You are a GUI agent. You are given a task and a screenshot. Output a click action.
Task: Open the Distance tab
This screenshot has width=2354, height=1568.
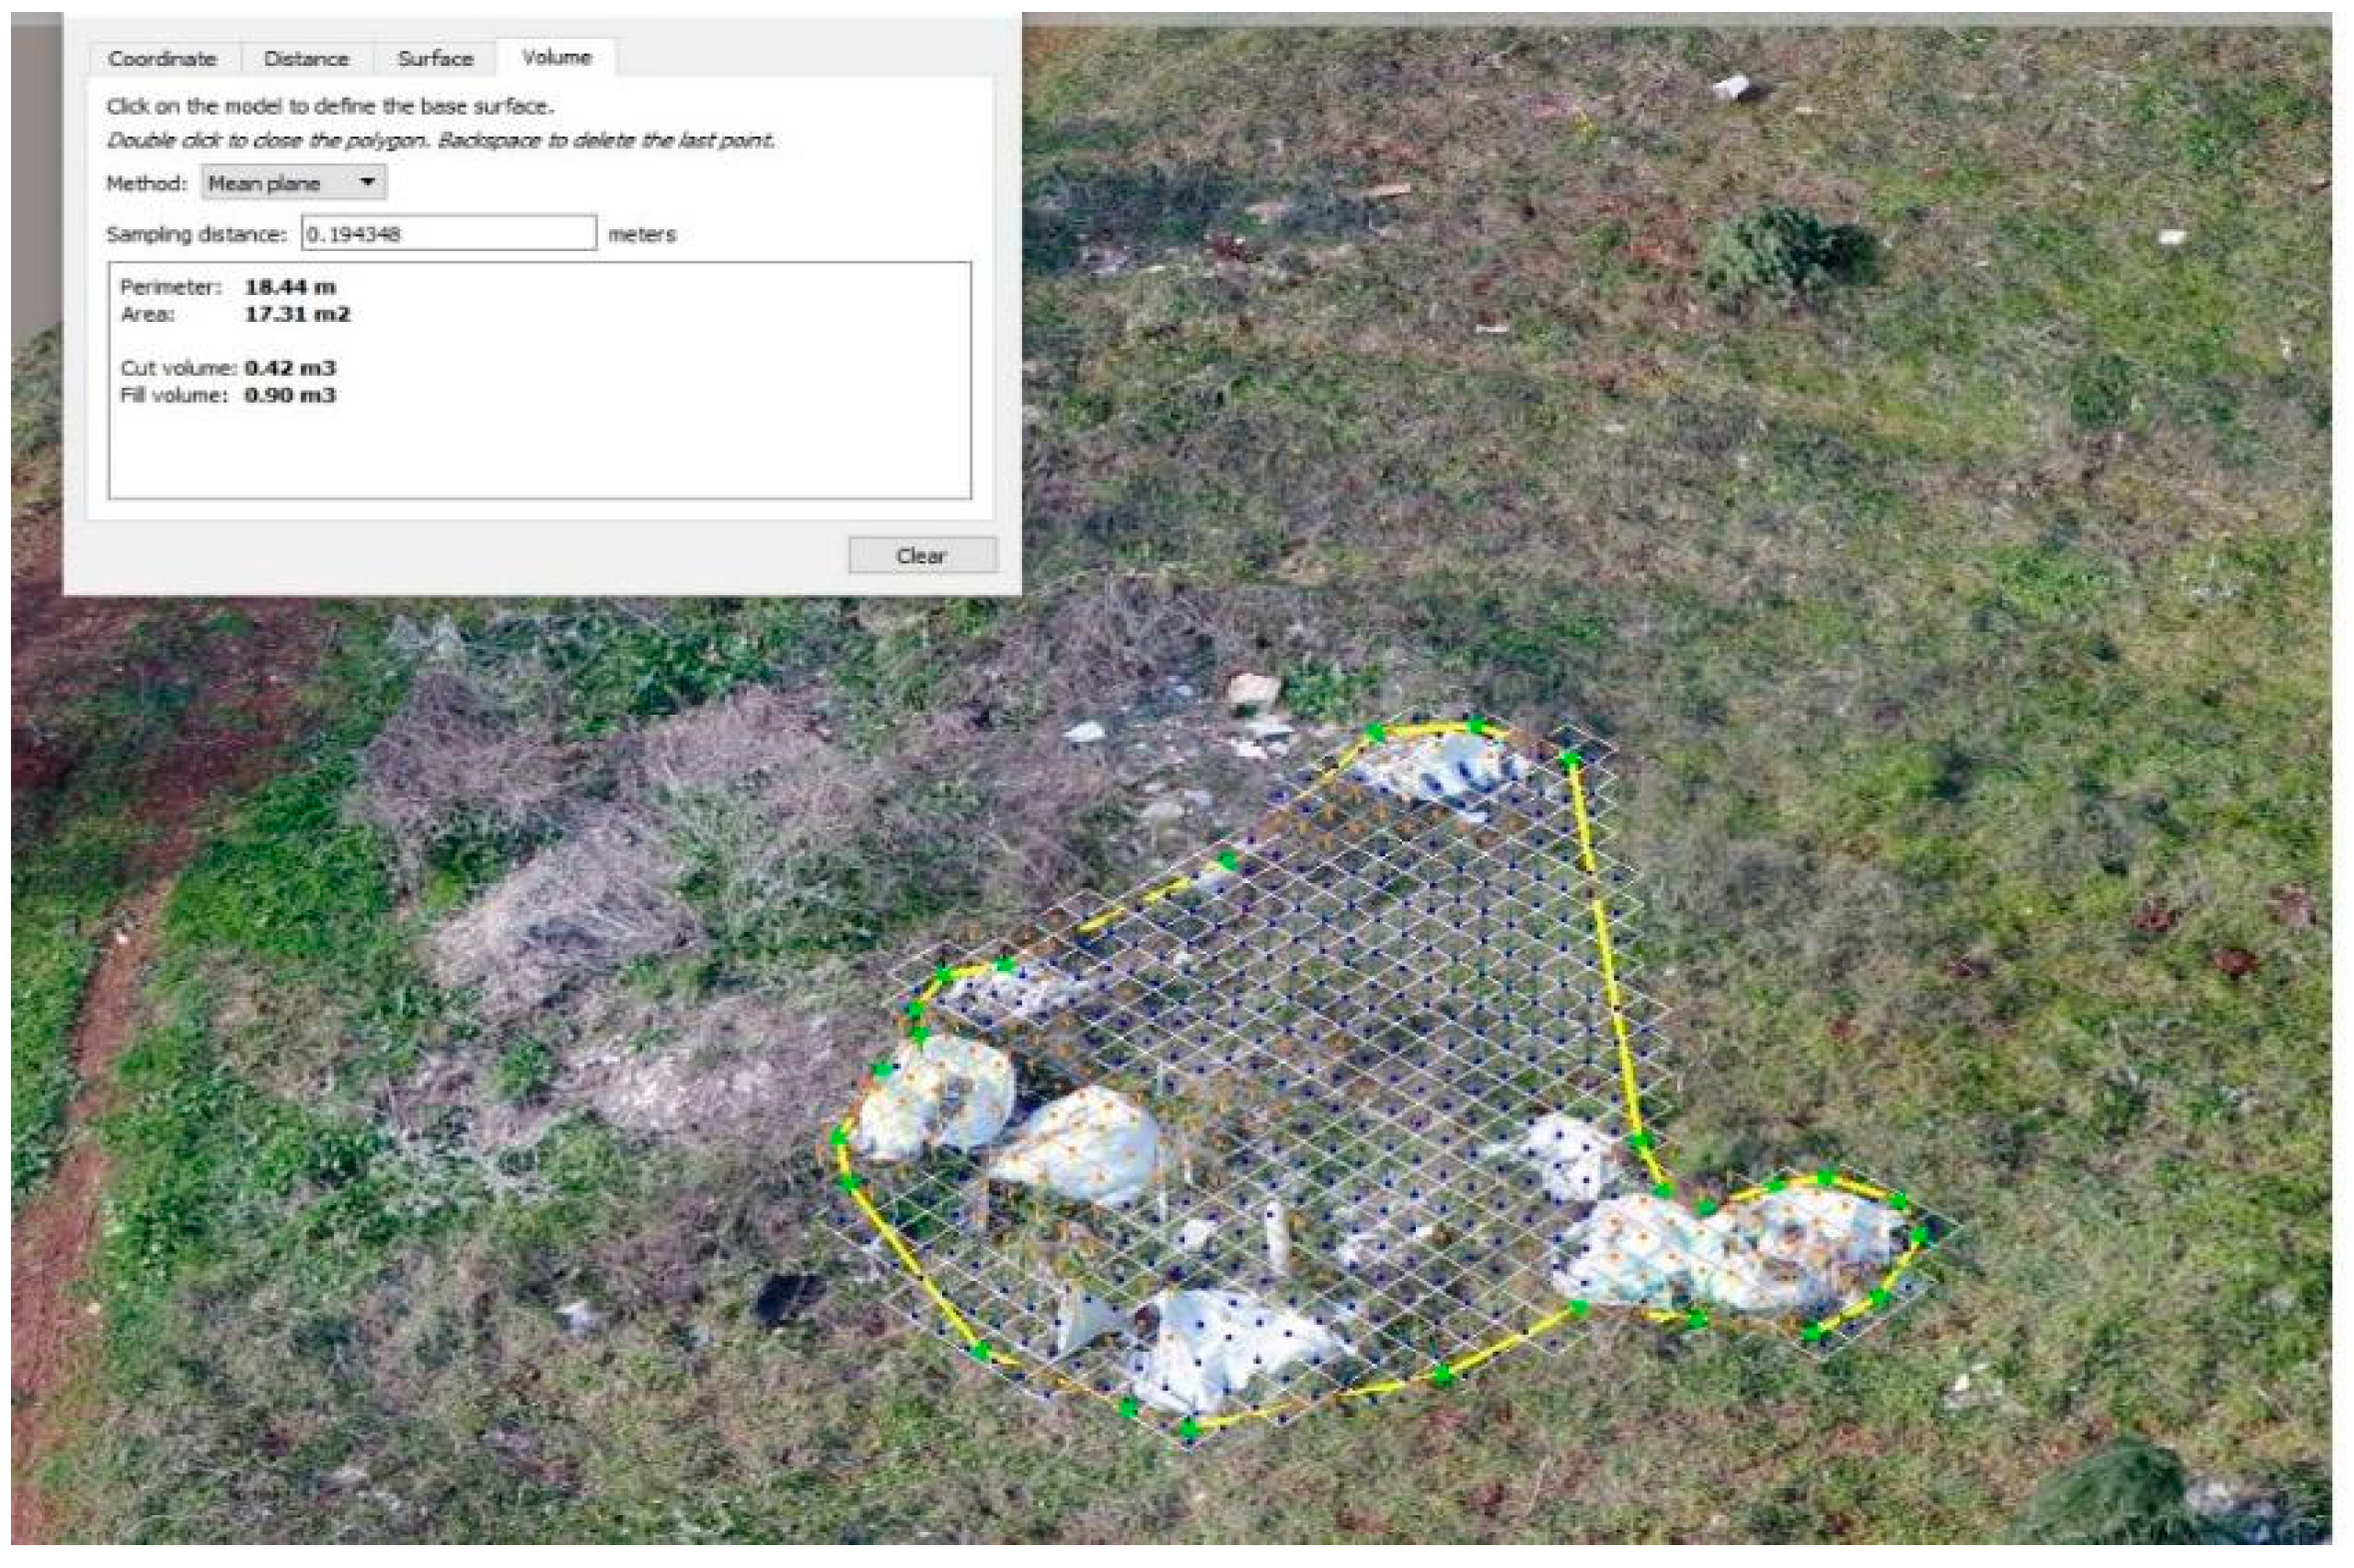(x=306, y=59)
